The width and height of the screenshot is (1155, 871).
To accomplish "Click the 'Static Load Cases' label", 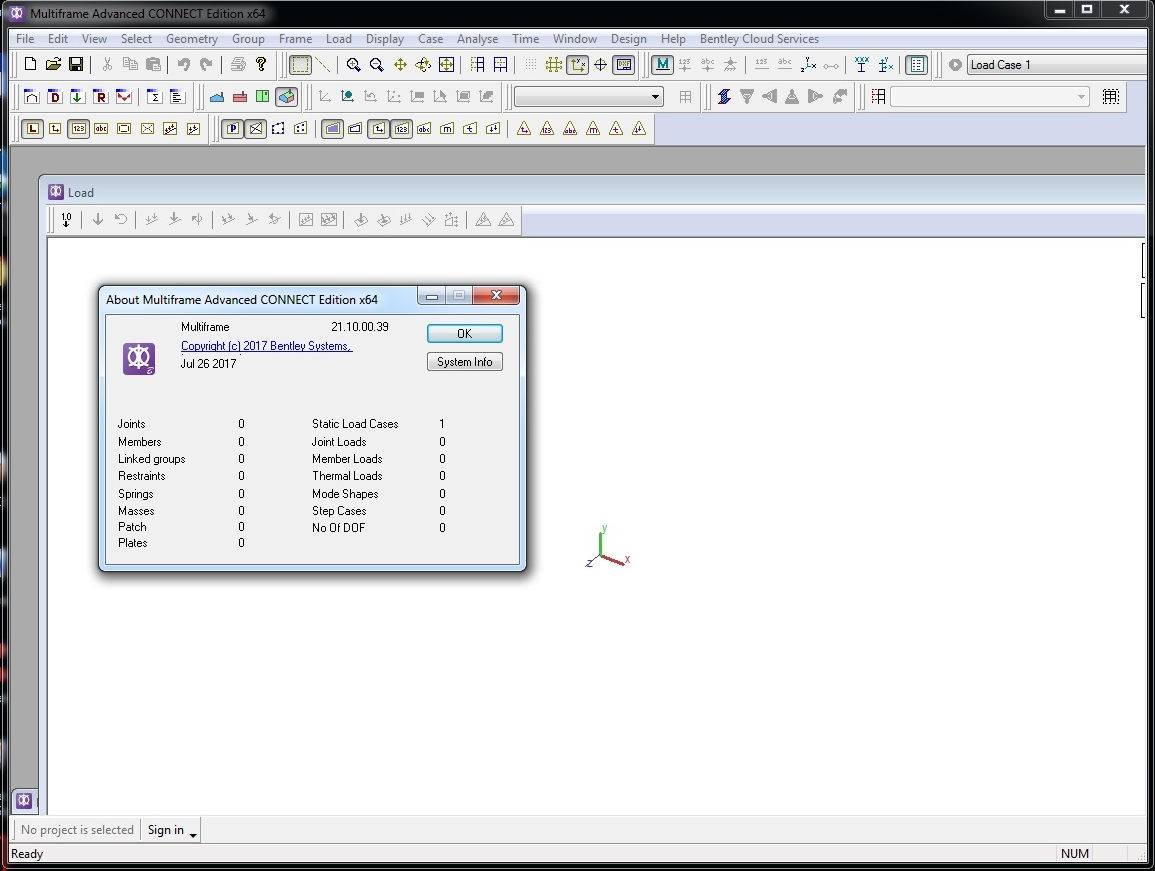I will (x=355, y=424).
